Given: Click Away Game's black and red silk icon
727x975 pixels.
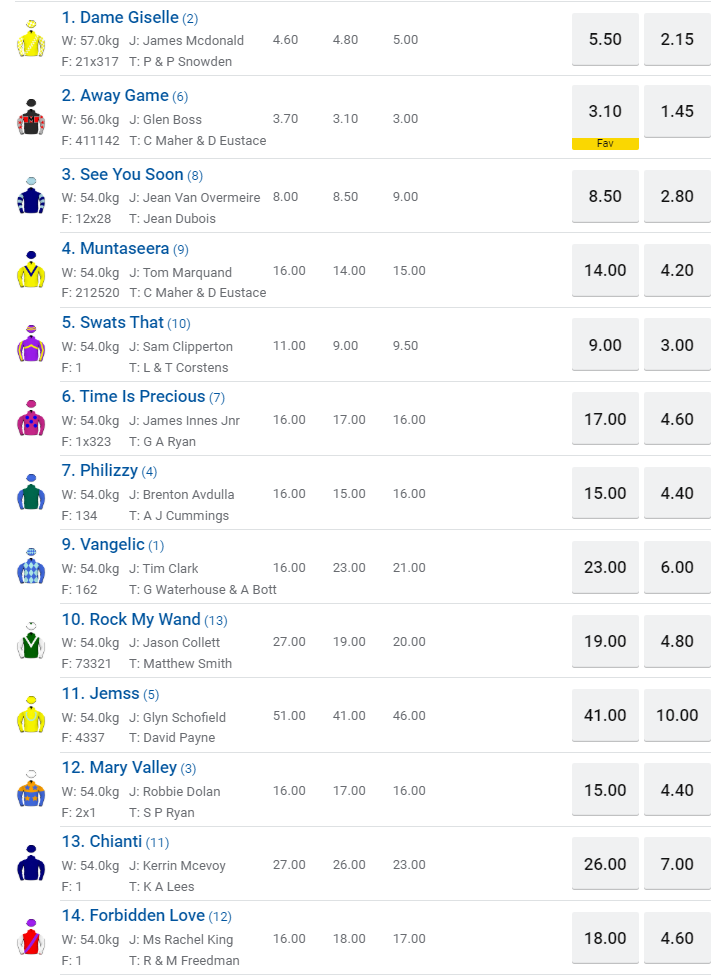Looking at the screenshot, I should click(31, 118).
